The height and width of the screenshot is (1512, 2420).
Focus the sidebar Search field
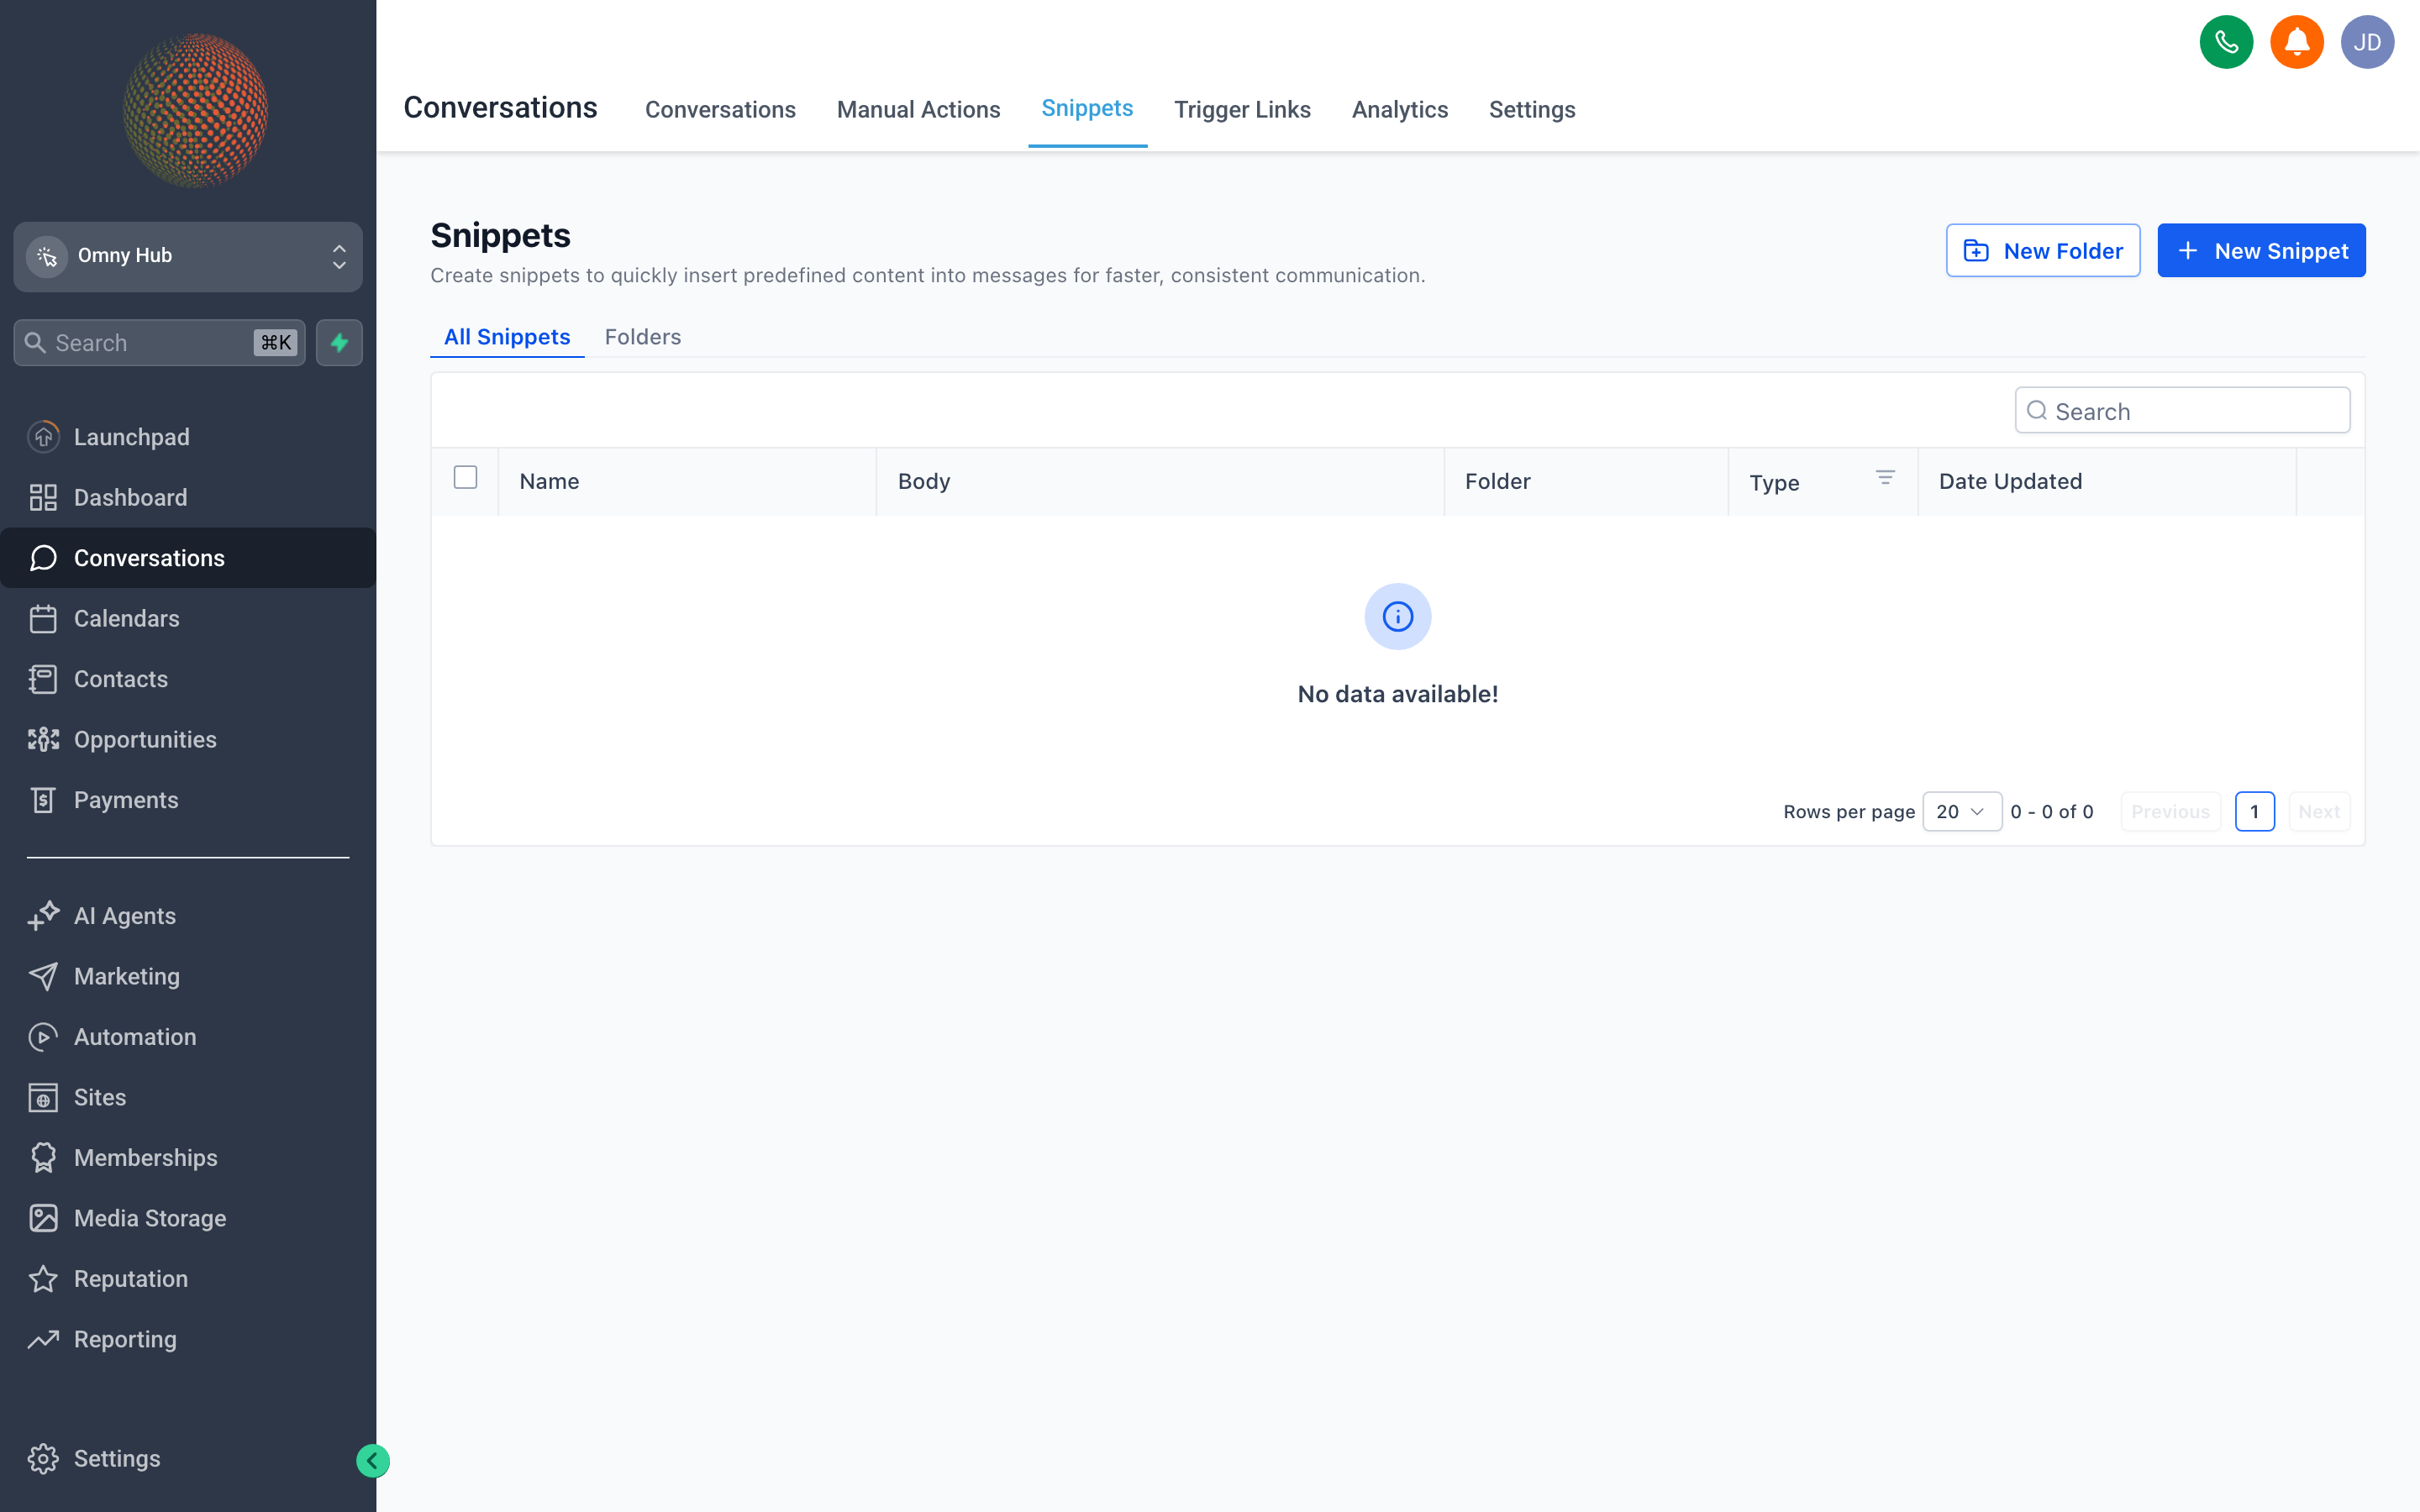tap(159, 343)
